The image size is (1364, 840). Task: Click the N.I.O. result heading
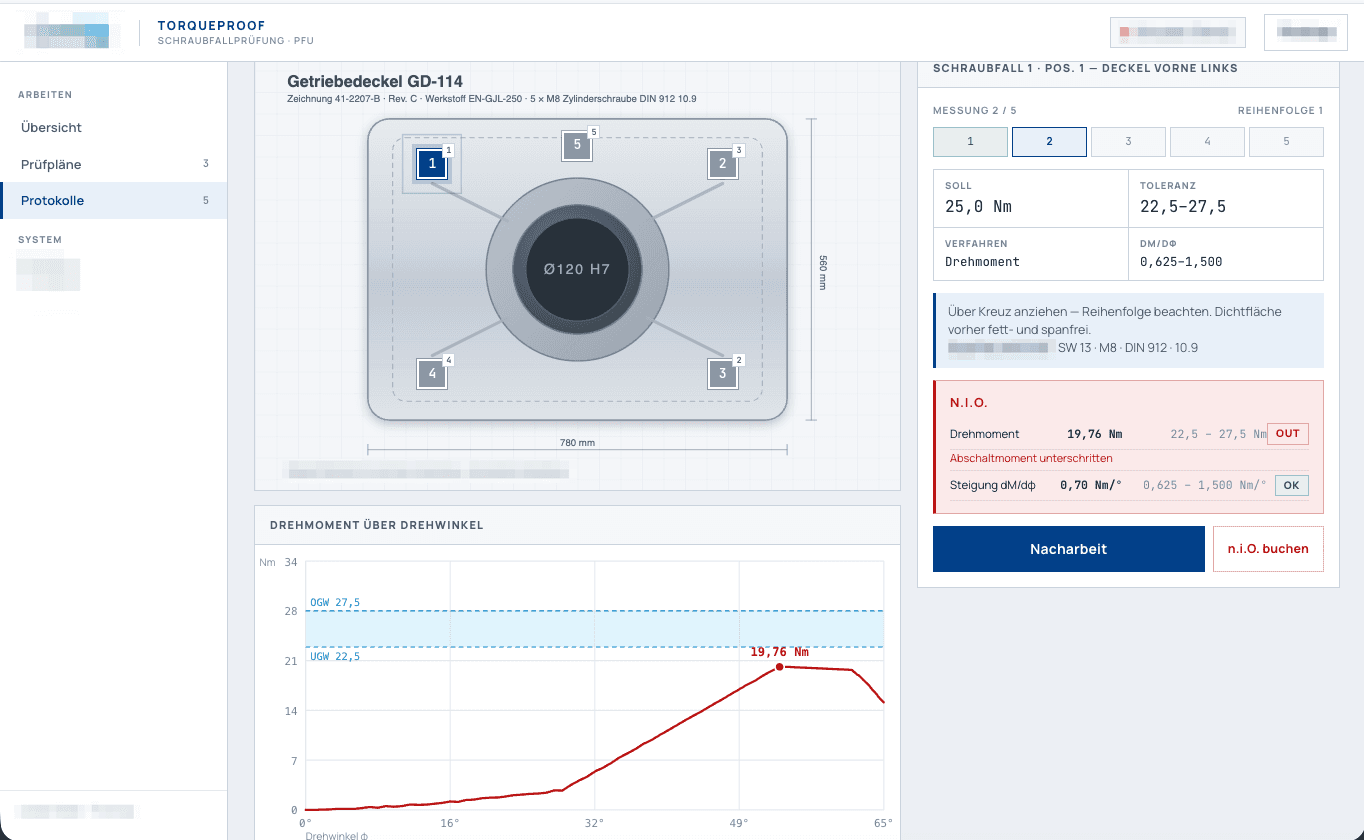(x=969, y=403)
